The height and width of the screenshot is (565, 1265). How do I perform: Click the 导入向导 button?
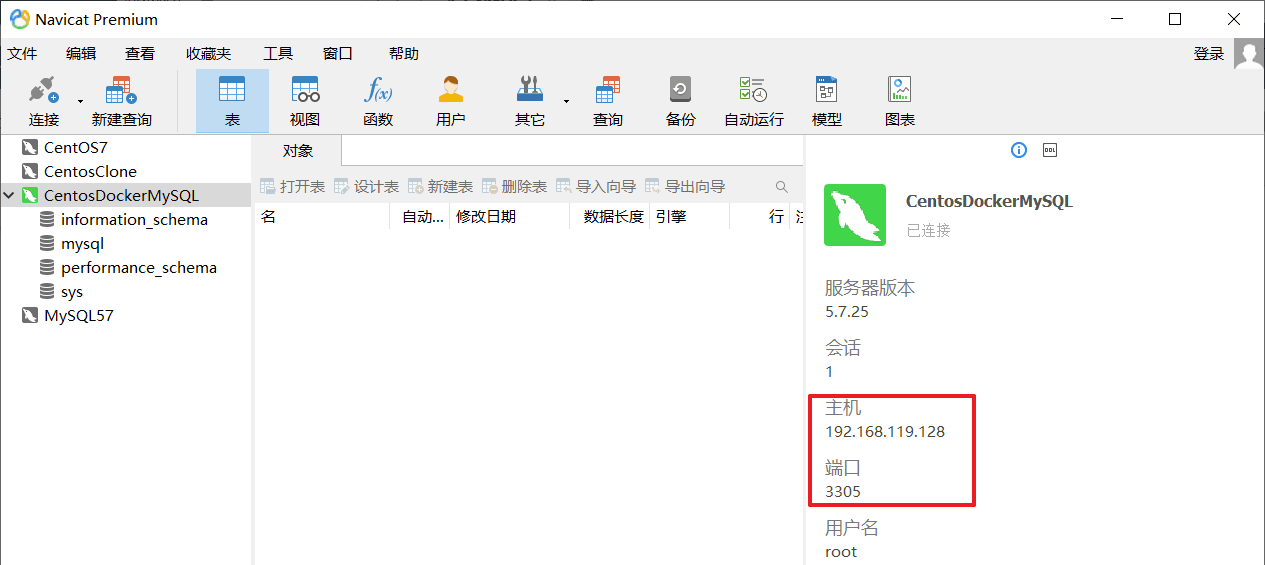(x=596, y=186)
